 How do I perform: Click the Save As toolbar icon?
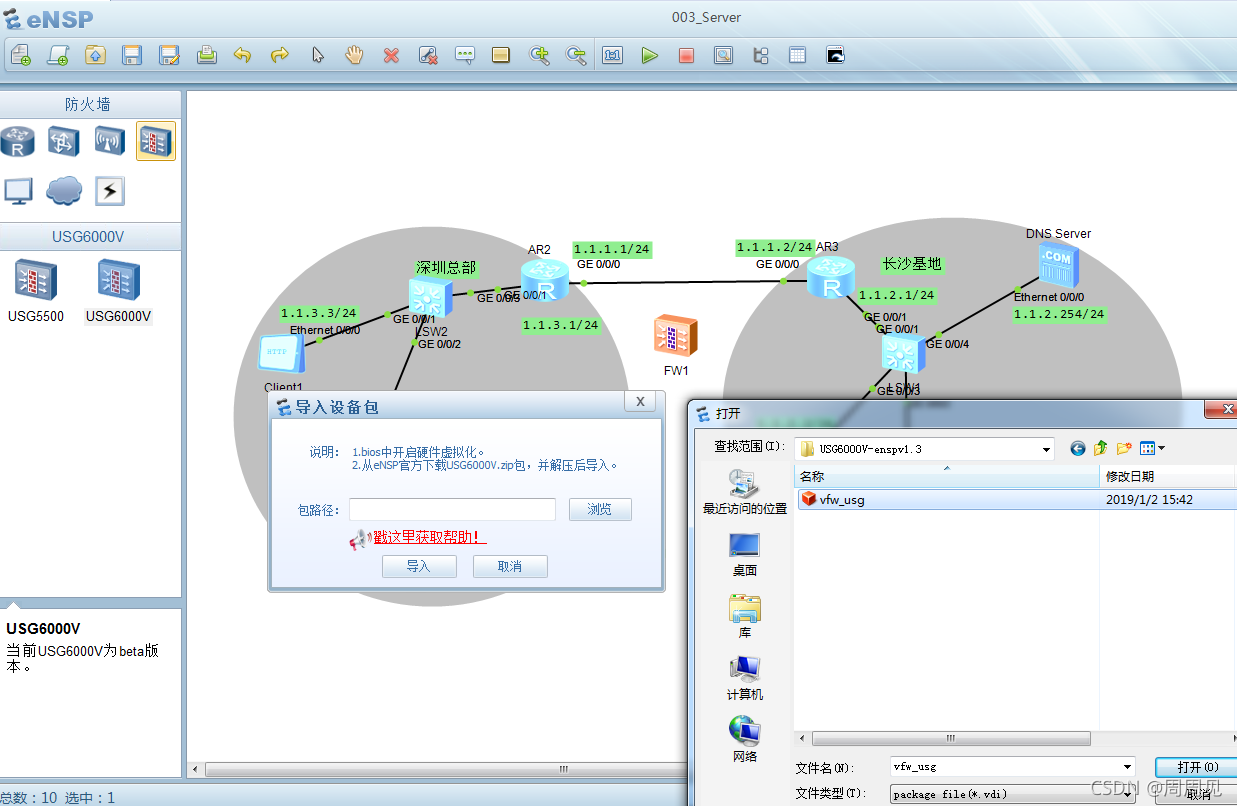(169, 56)
